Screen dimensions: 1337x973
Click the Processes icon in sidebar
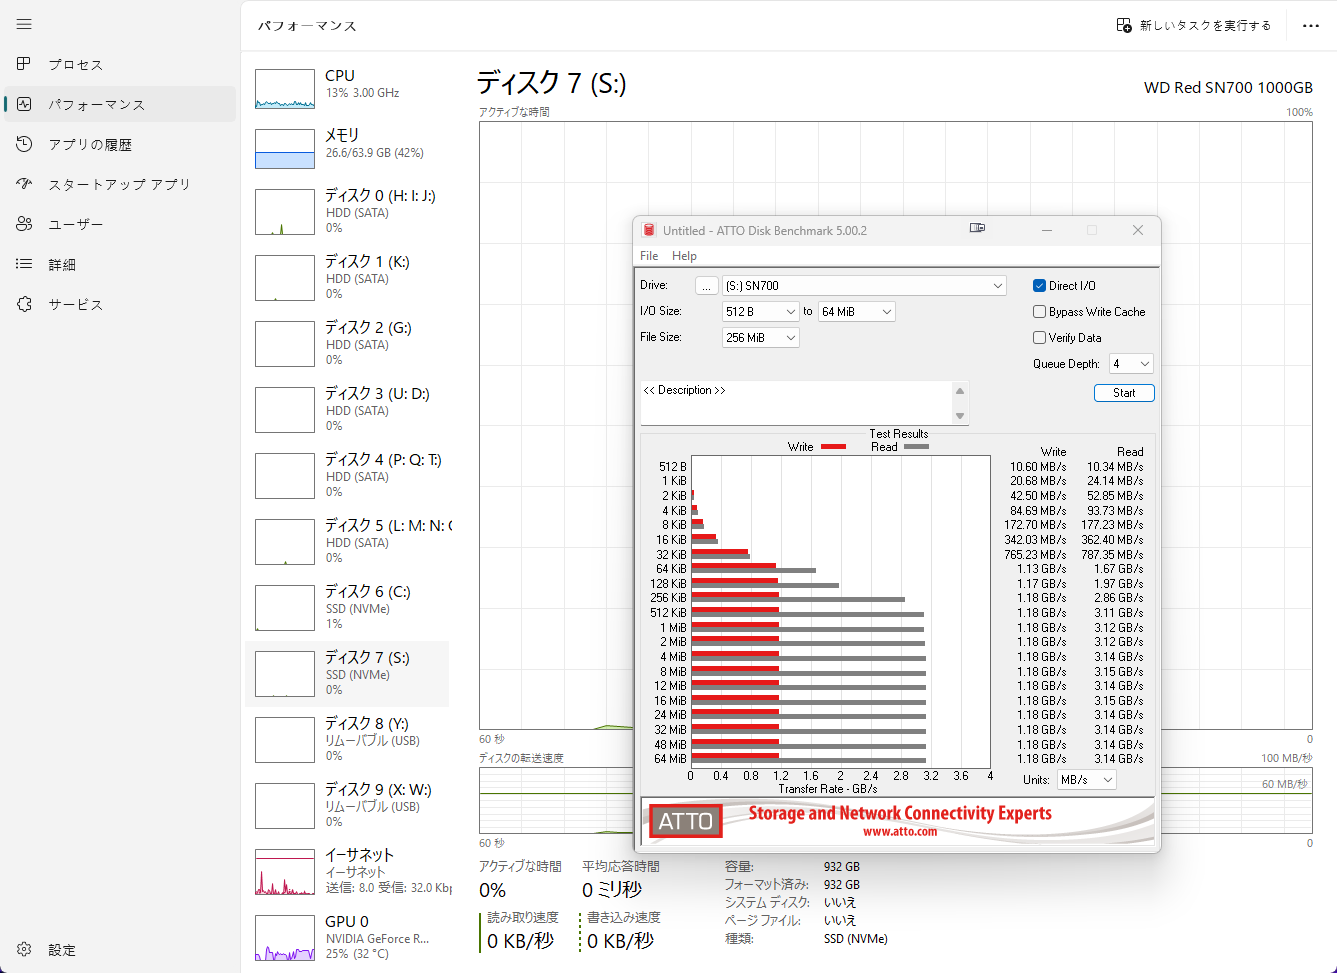point(24,64)
